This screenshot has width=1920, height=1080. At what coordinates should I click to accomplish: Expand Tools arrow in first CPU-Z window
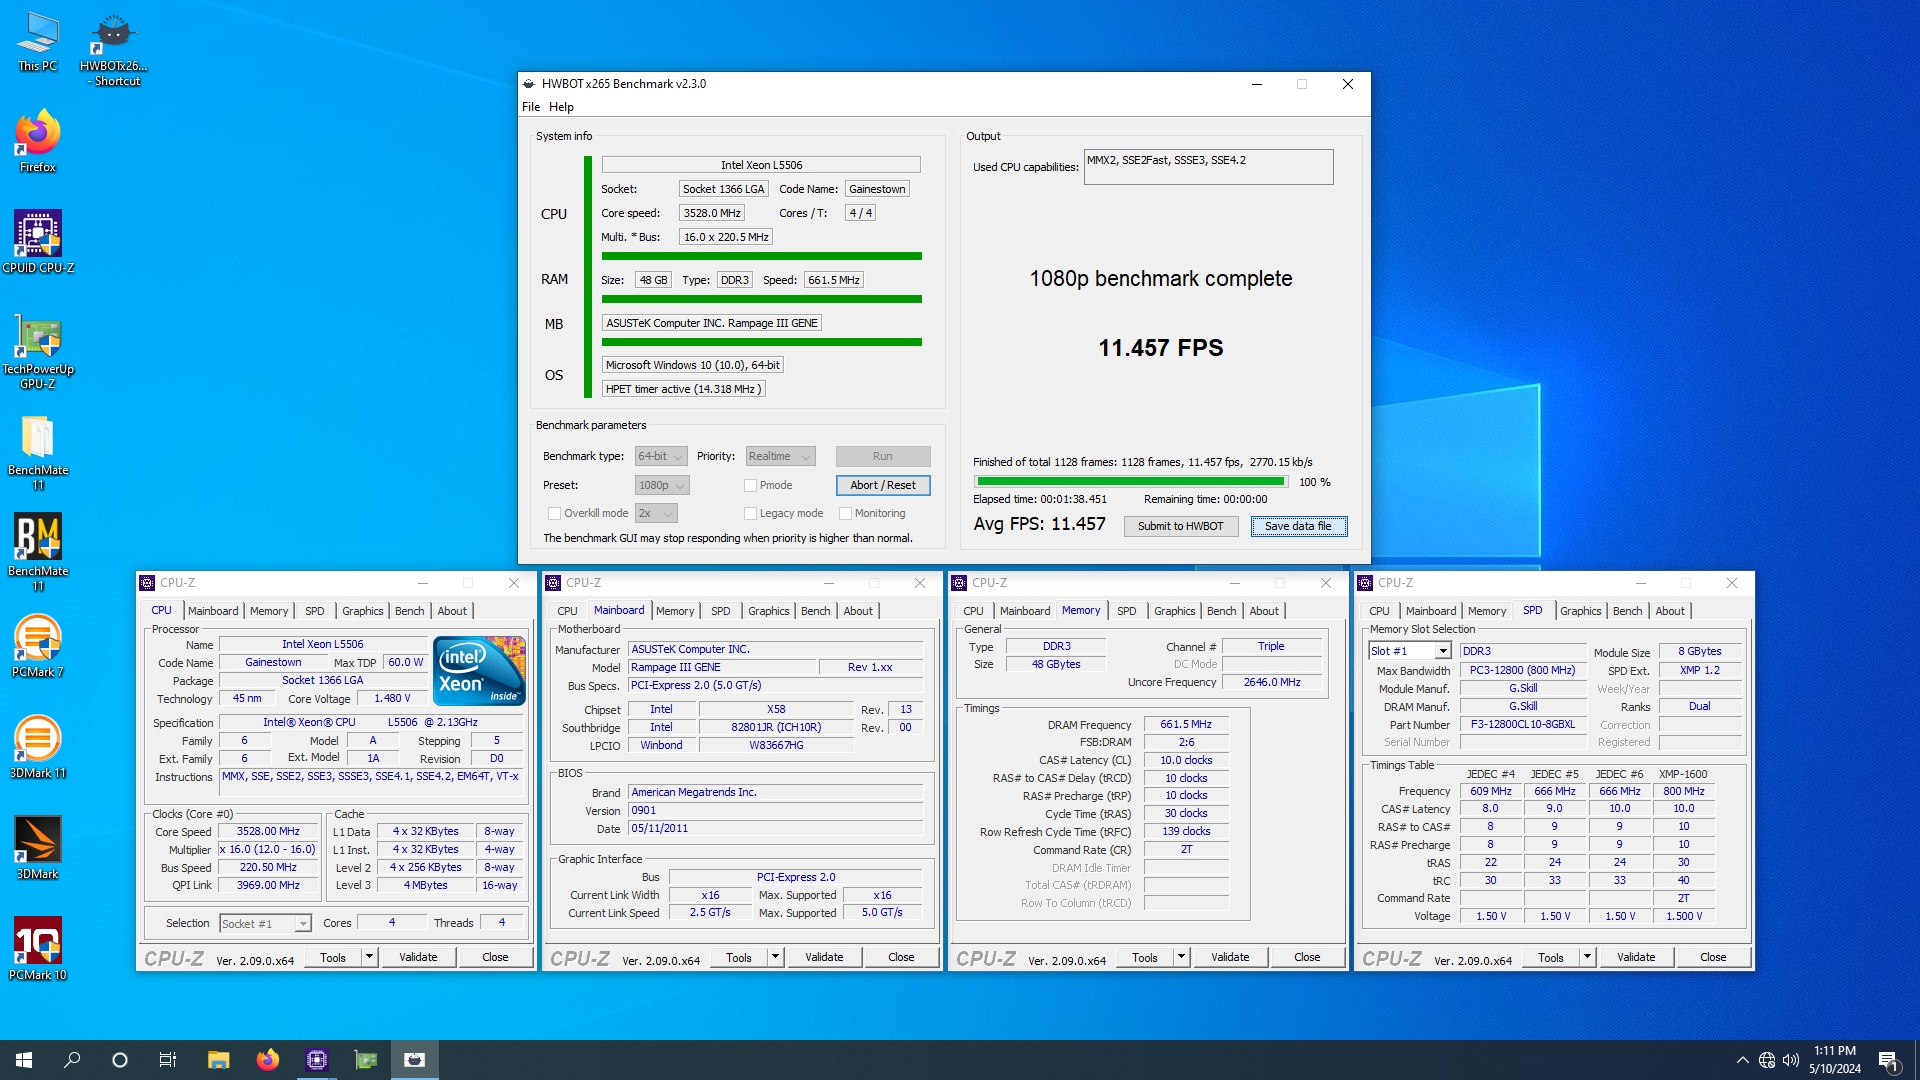(369, 957)
